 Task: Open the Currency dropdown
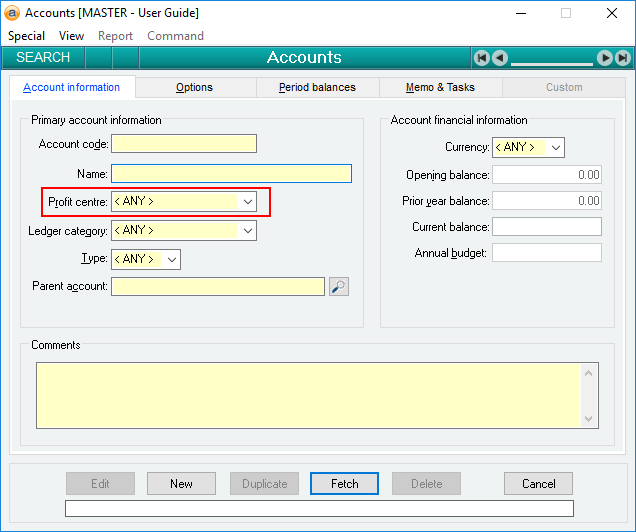pos(556,148)
